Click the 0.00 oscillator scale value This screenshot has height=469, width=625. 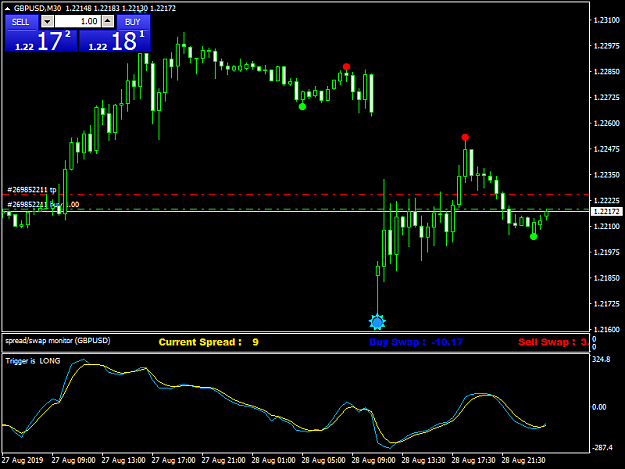[x=599, y=407]
